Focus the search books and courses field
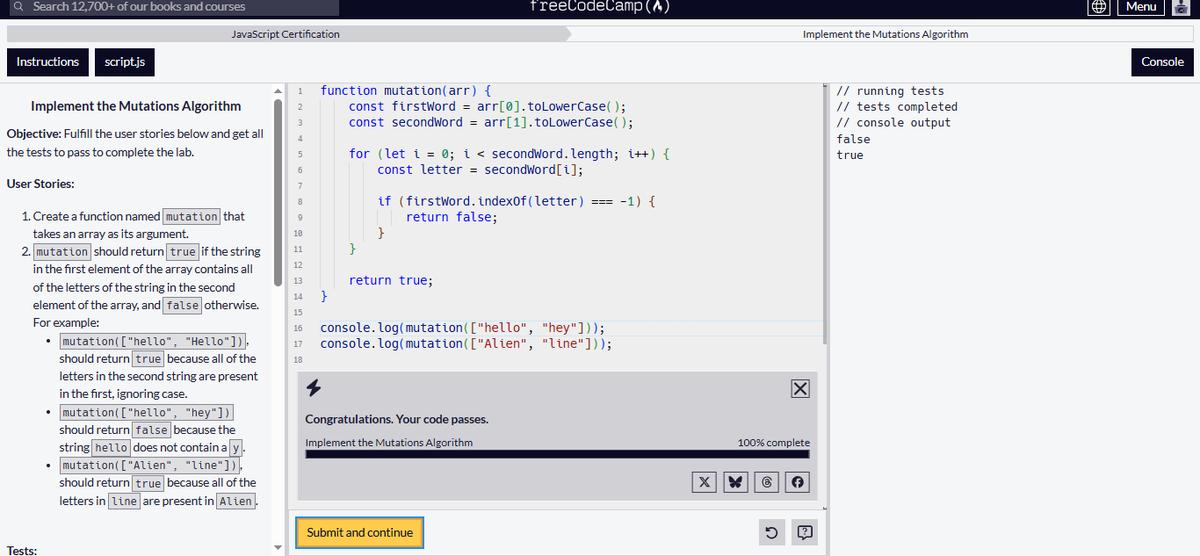Viewport: 1200px width, 556px height. click(x=170, y=7)
